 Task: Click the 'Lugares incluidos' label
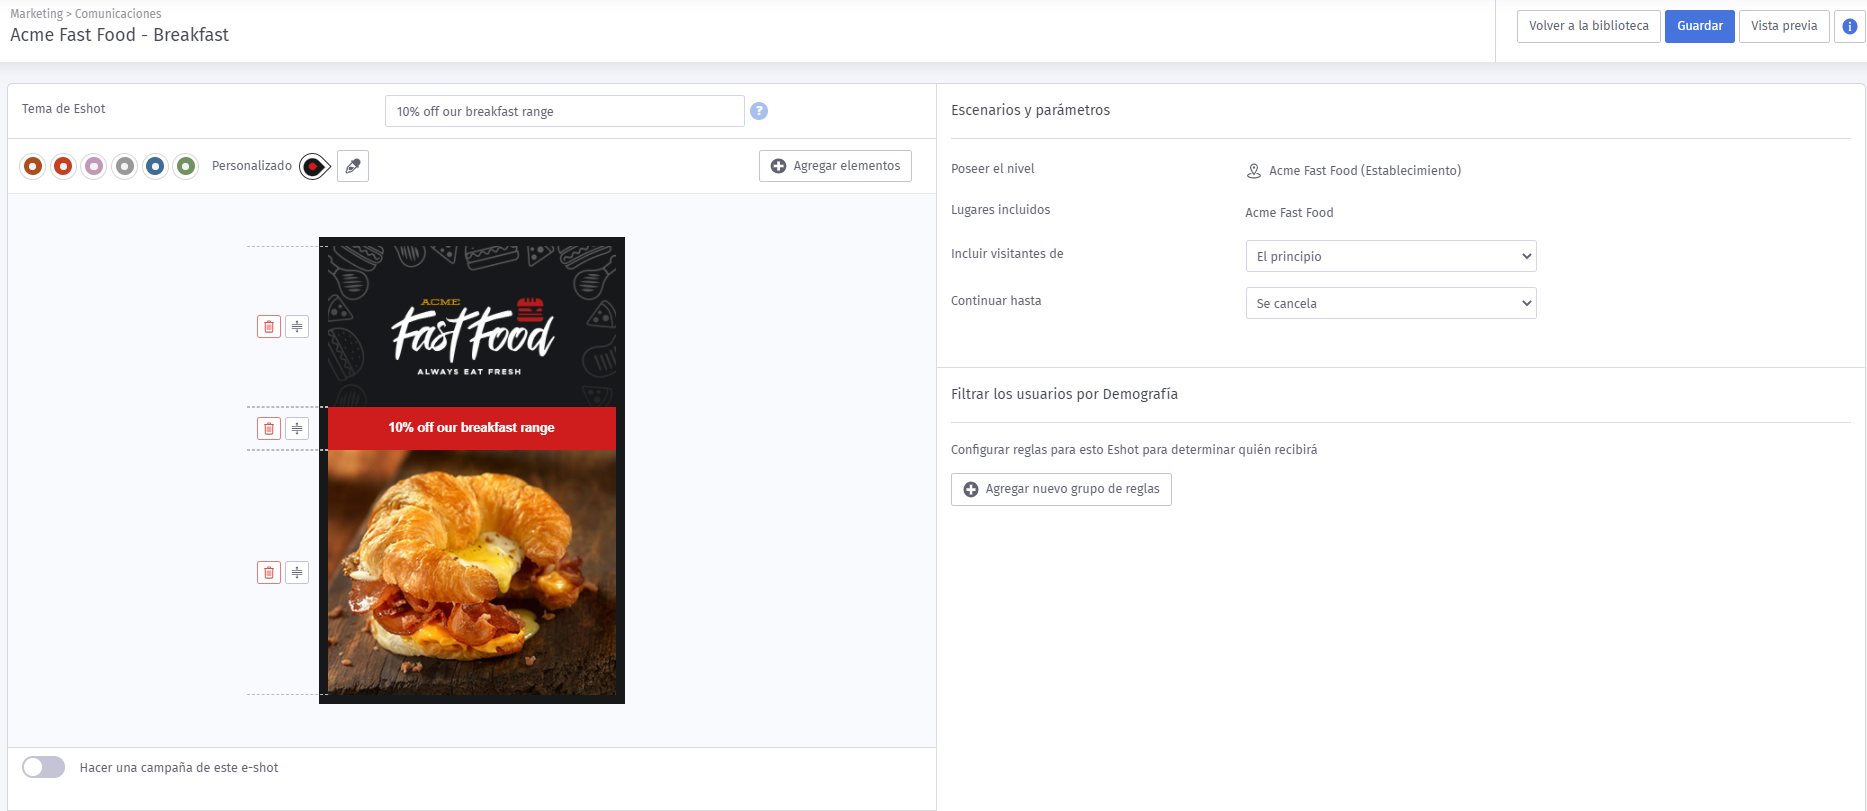(1001, 210)
